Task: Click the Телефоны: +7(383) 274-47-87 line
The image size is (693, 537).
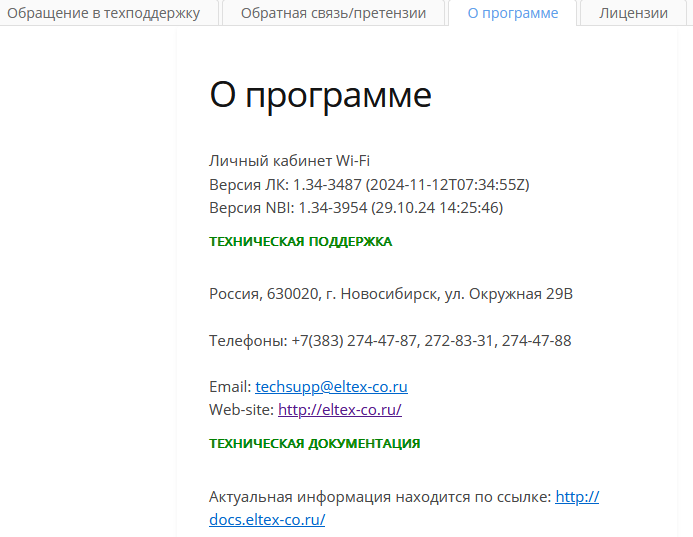Action: (390, 341)
